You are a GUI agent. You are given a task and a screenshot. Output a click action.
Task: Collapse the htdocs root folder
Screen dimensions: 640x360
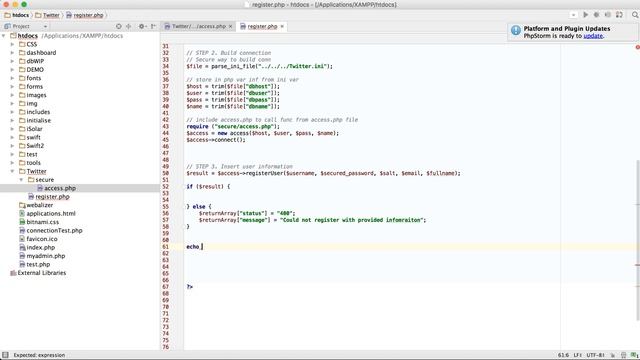[x=4, y=36]
